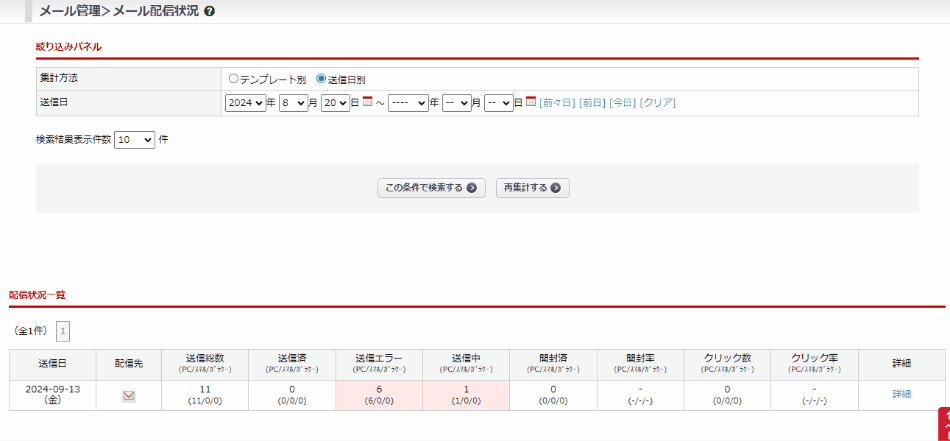This screenshot has height=441, width=950.
Task: Click [前日] date shortcut link
Action: point(592,103)
